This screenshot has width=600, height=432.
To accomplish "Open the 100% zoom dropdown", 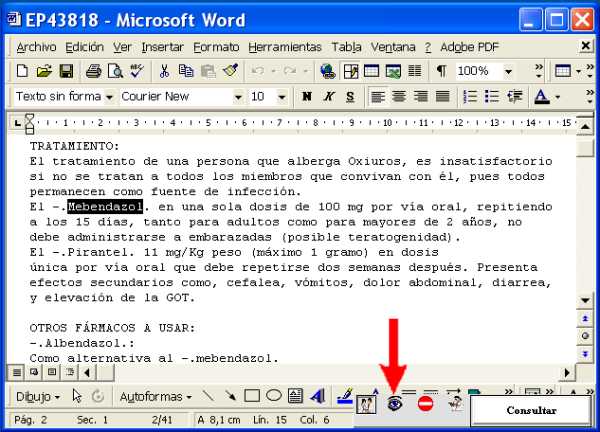I will point(508,72).
